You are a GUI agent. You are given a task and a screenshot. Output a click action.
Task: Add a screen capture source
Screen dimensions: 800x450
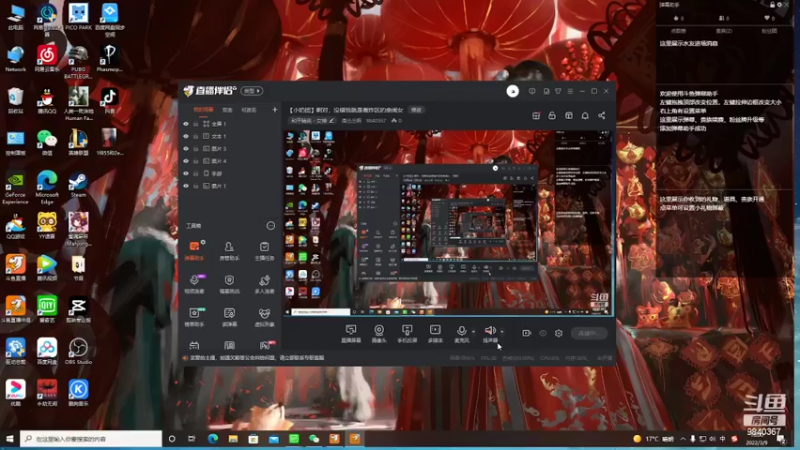(351, 334)
